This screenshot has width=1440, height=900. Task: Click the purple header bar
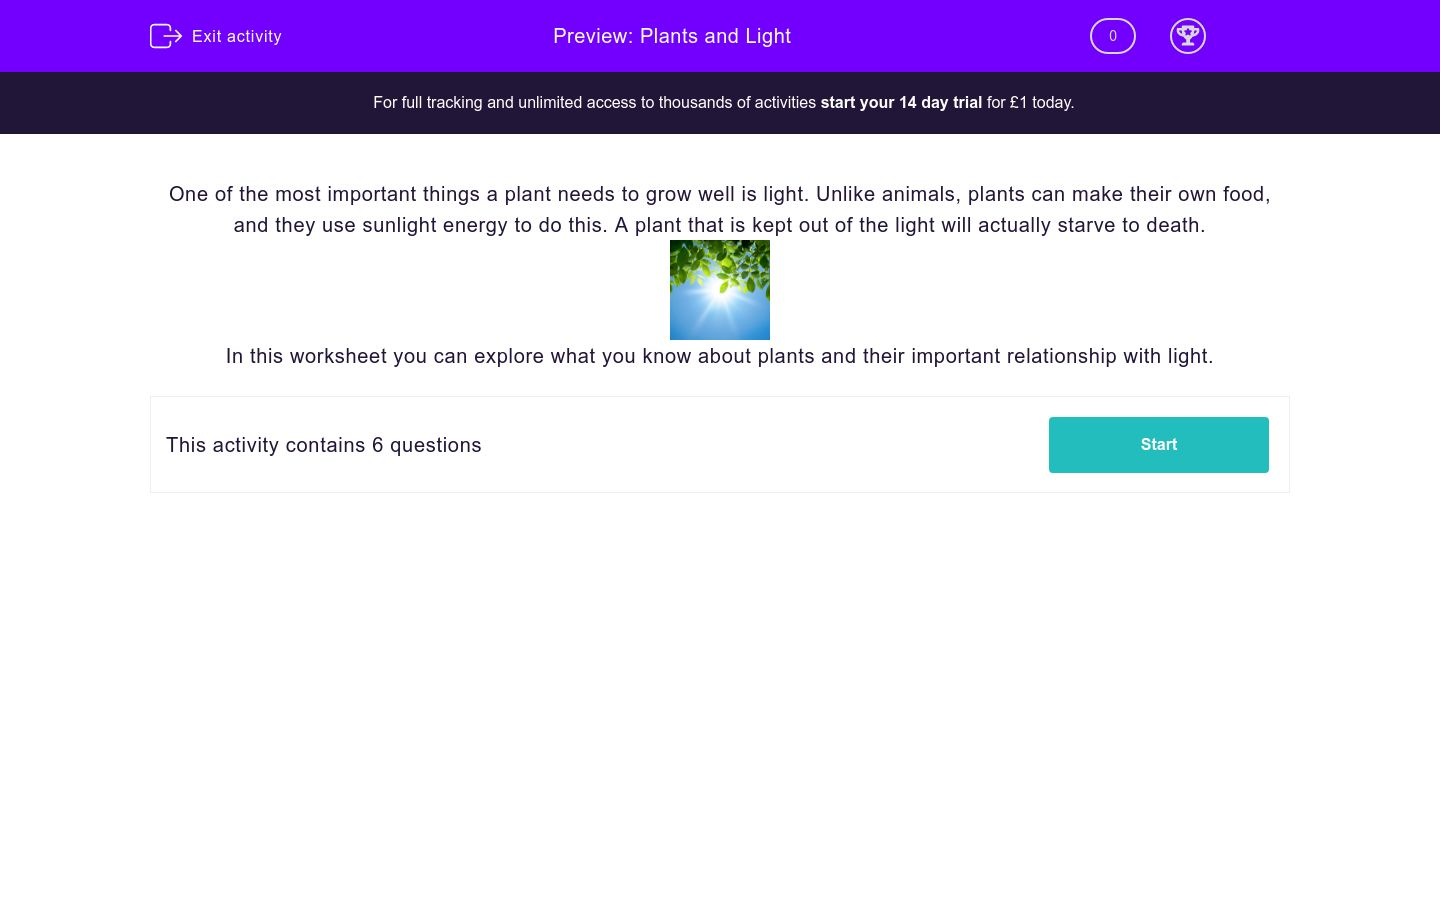point(450,36)
